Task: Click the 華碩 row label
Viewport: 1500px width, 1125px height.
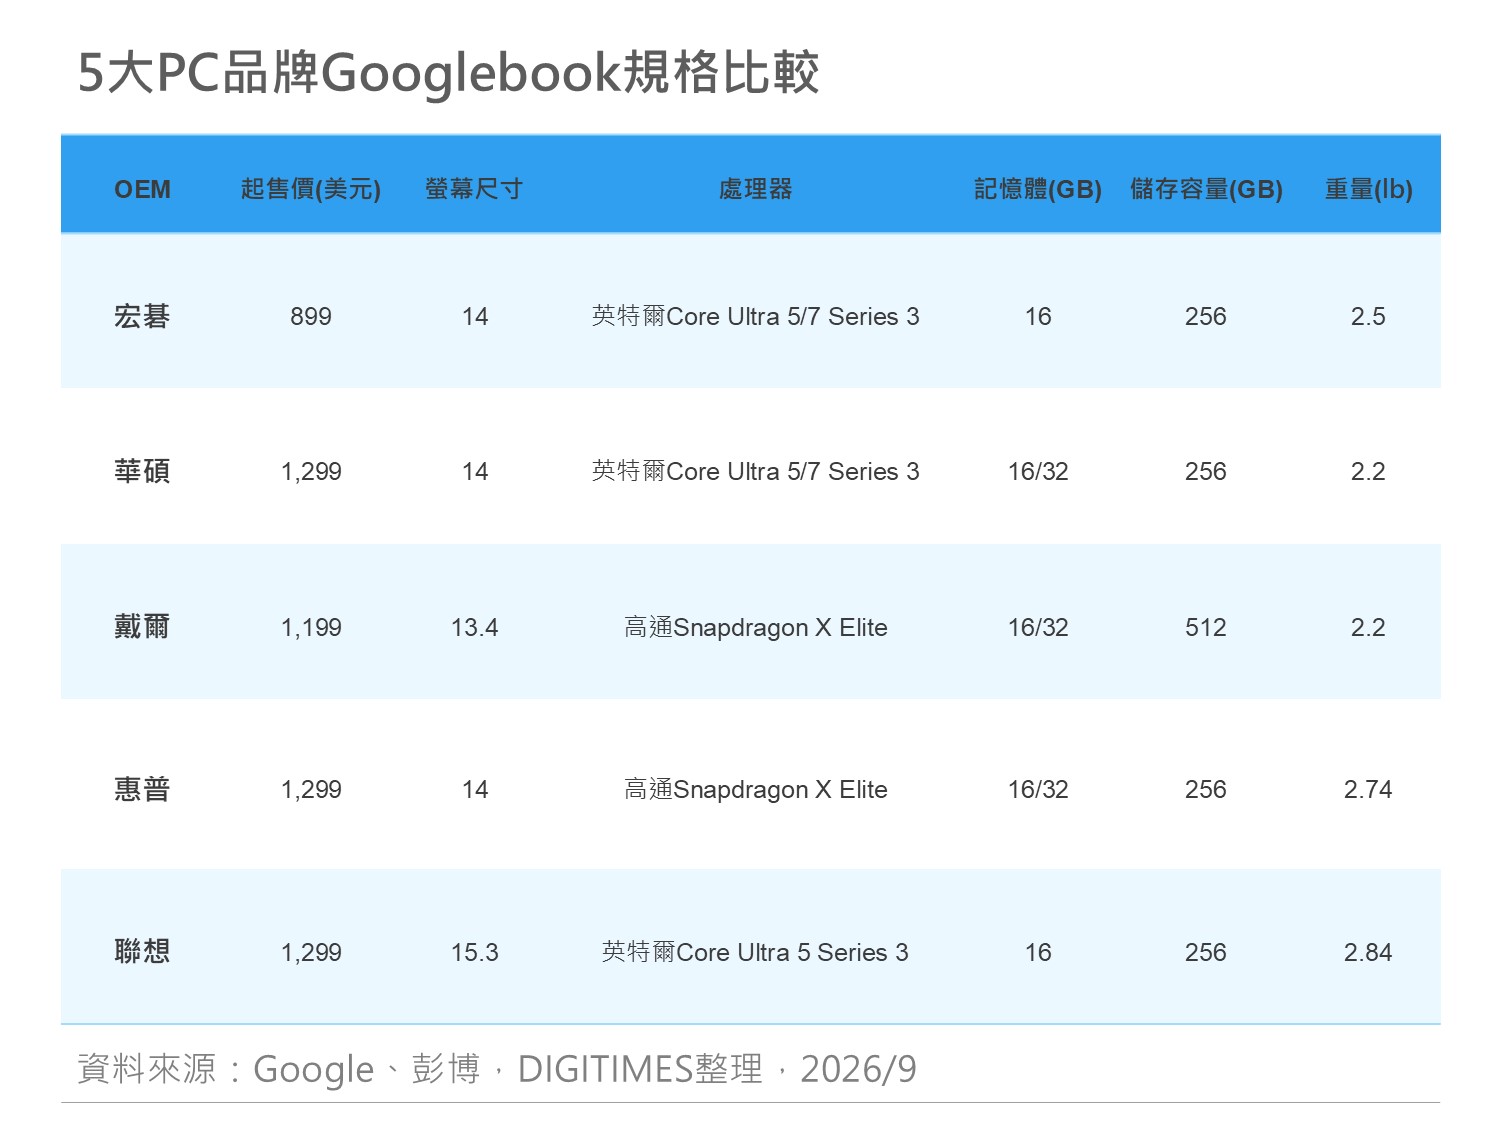Action: point(142,471)
